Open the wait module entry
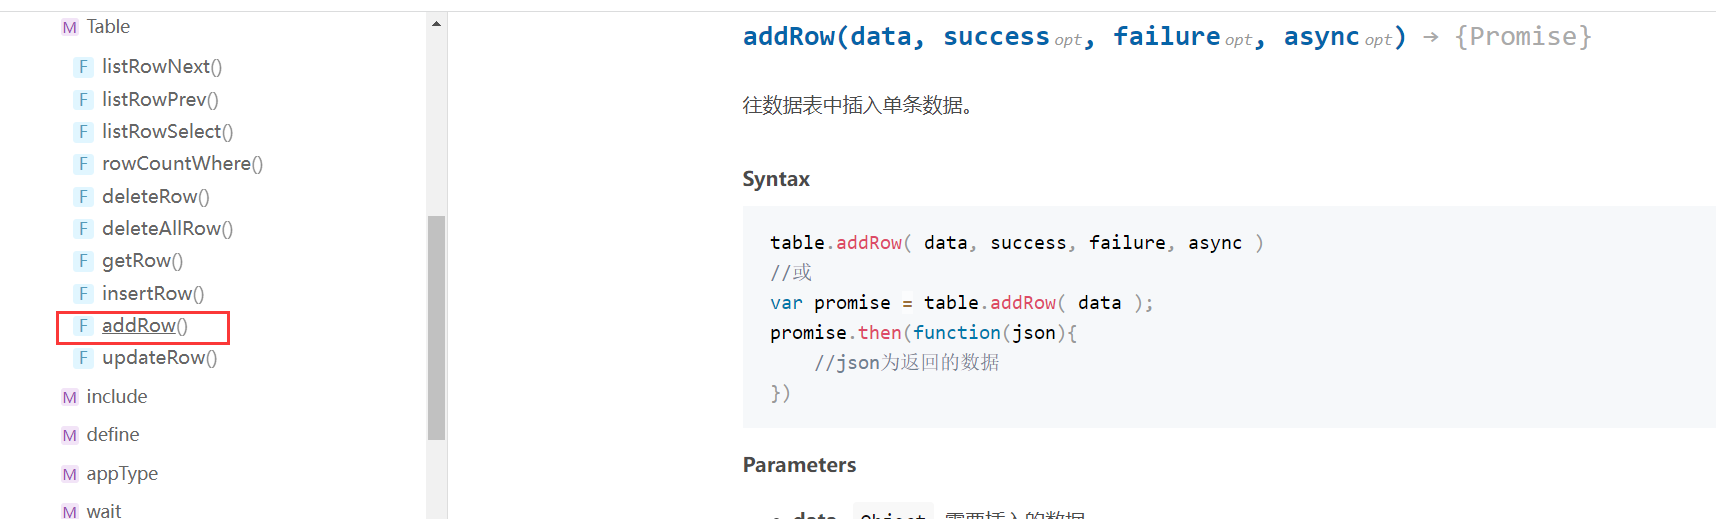This screenshot has height=519, width=1716. 104,511
